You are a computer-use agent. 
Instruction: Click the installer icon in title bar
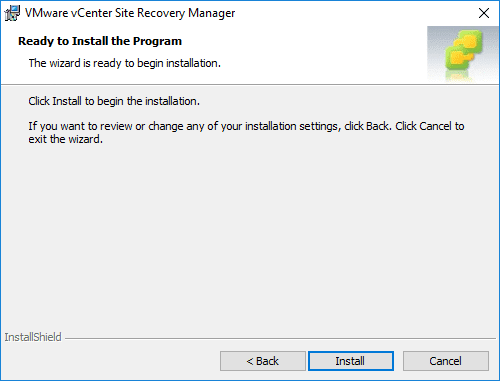12,13
